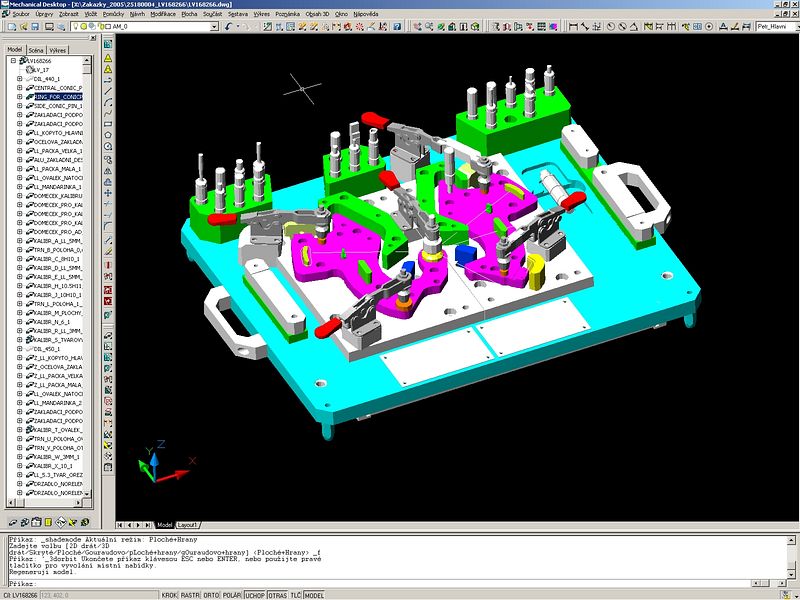Expand the CENTRAL_CONIC_P tree node
This screenshot has height=600, width=800.
20,88
